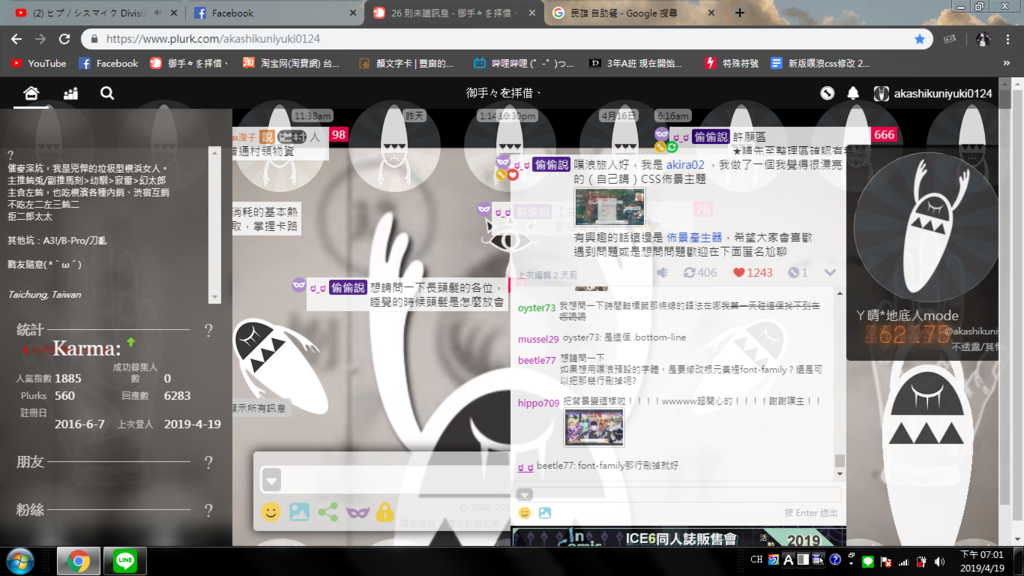1024x576 pixels.
Task: Click response list scrollbar down arrow
Action: pyautogui.click(x=840, y=474)
